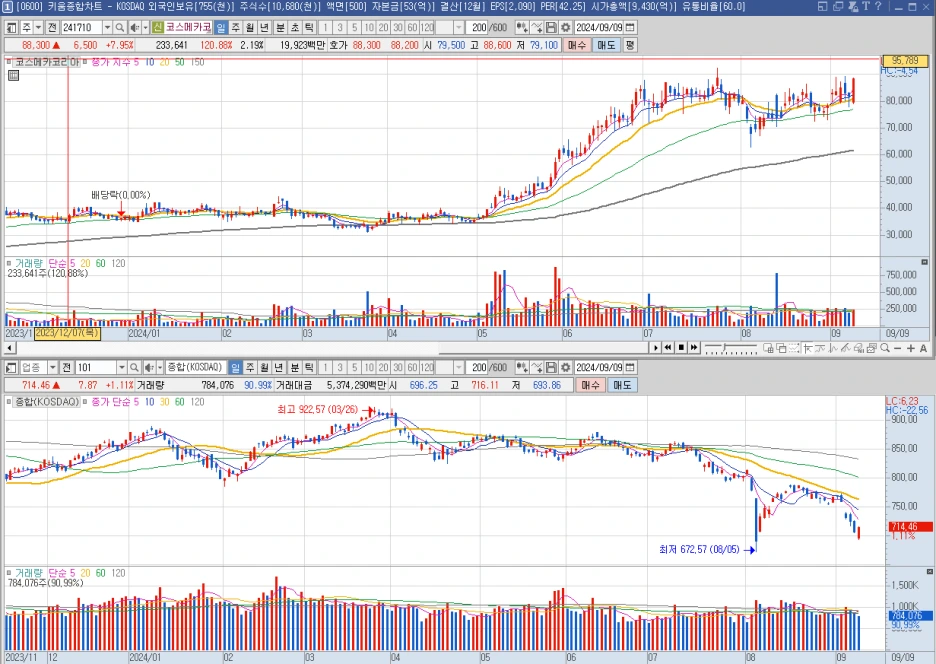Save the KOSDAQ chart with the disk icon

click(552, 367)
